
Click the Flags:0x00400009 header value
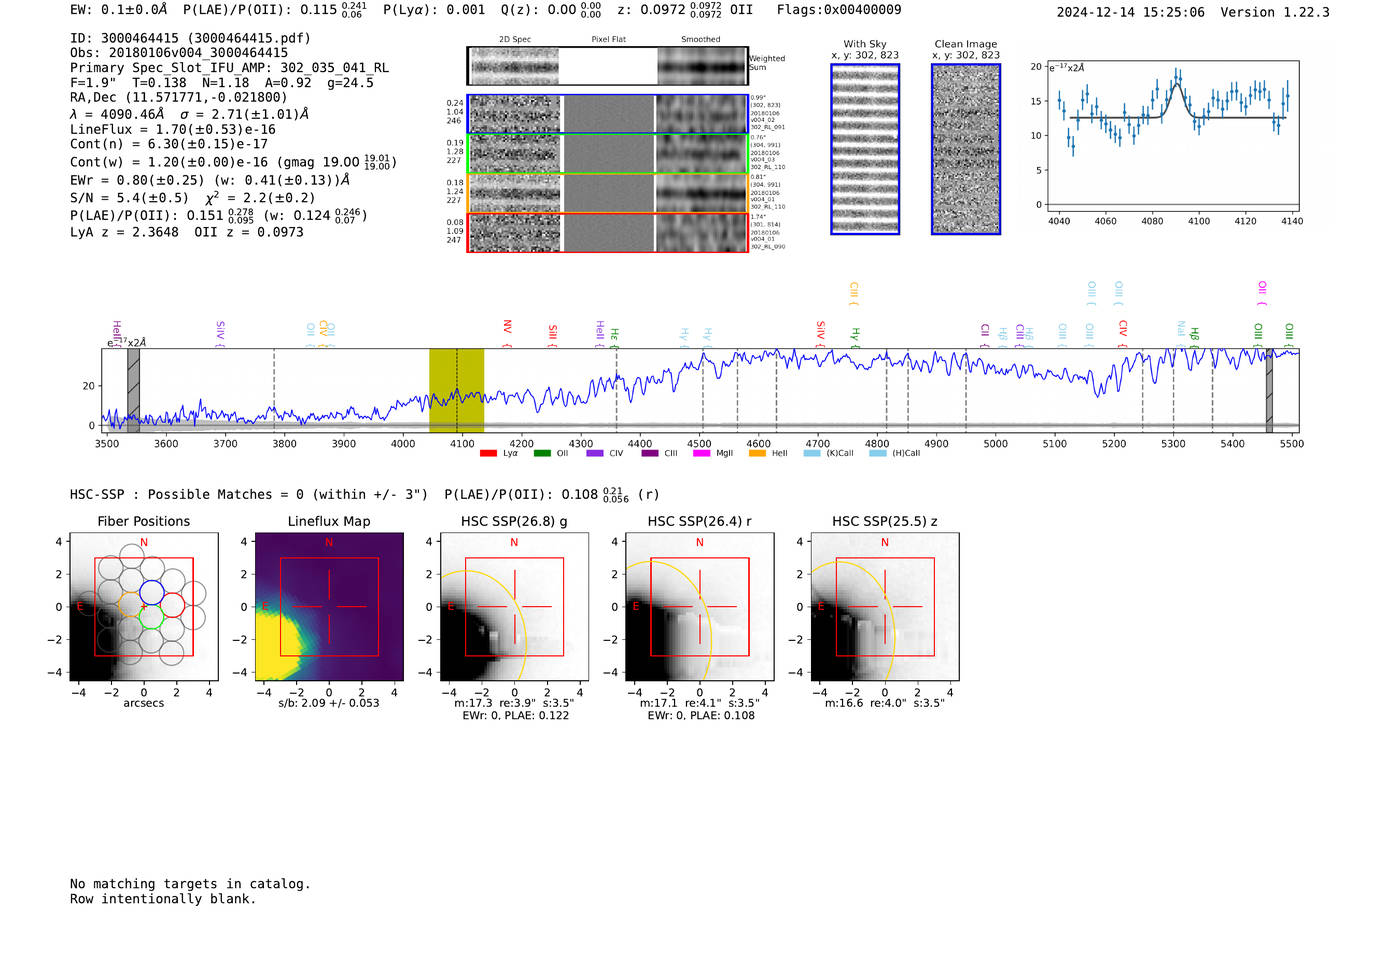pos(839,10)
